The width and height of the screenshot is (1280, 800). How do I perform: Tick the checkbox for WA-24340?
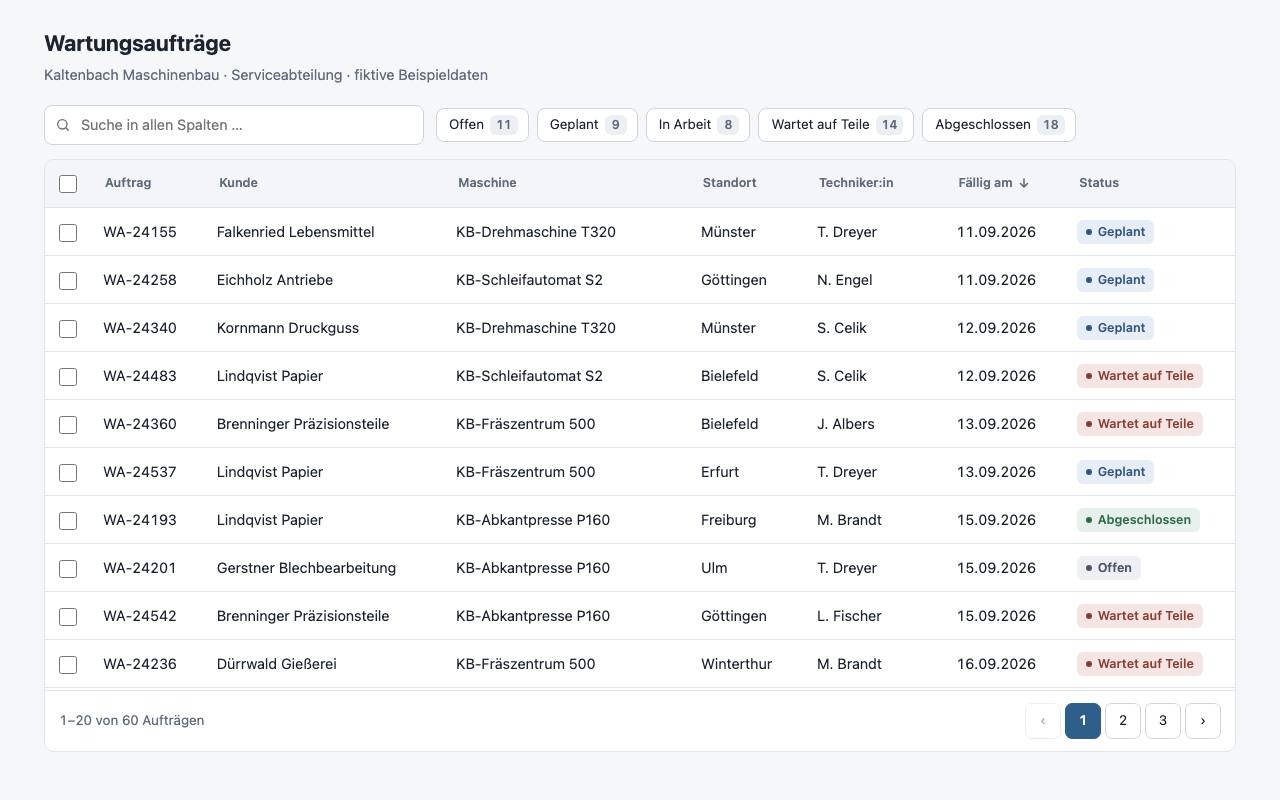click(x=68, y=329)
